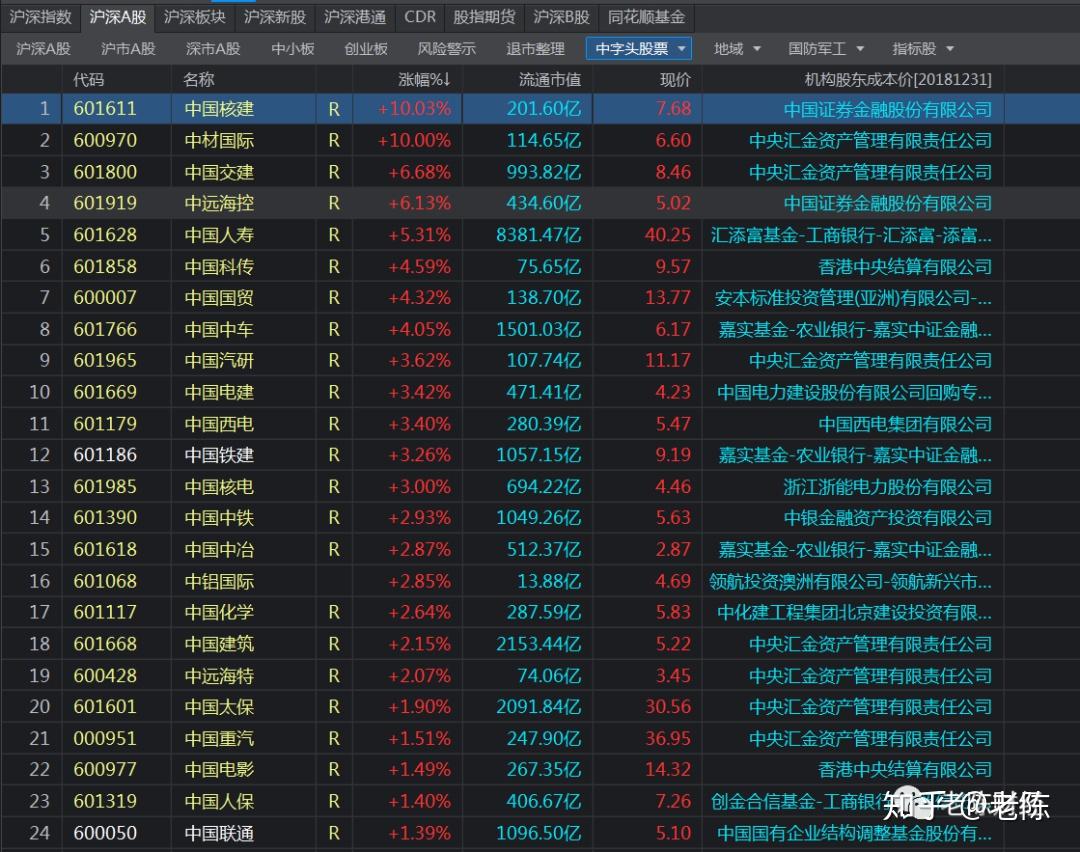Show the 退市整理 stock list
The image size is (1080, 852).
pyautogui.click(x=535, y=49)
